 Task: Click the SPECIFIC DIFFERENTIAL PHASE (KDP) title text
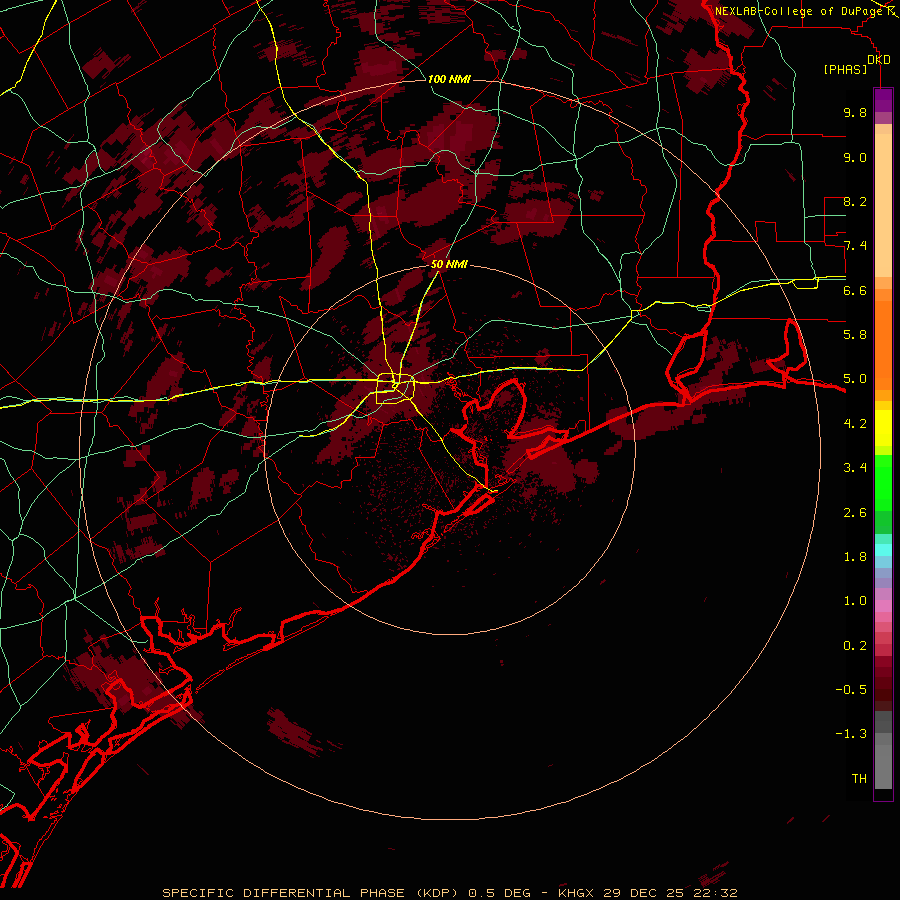(309, 893)
